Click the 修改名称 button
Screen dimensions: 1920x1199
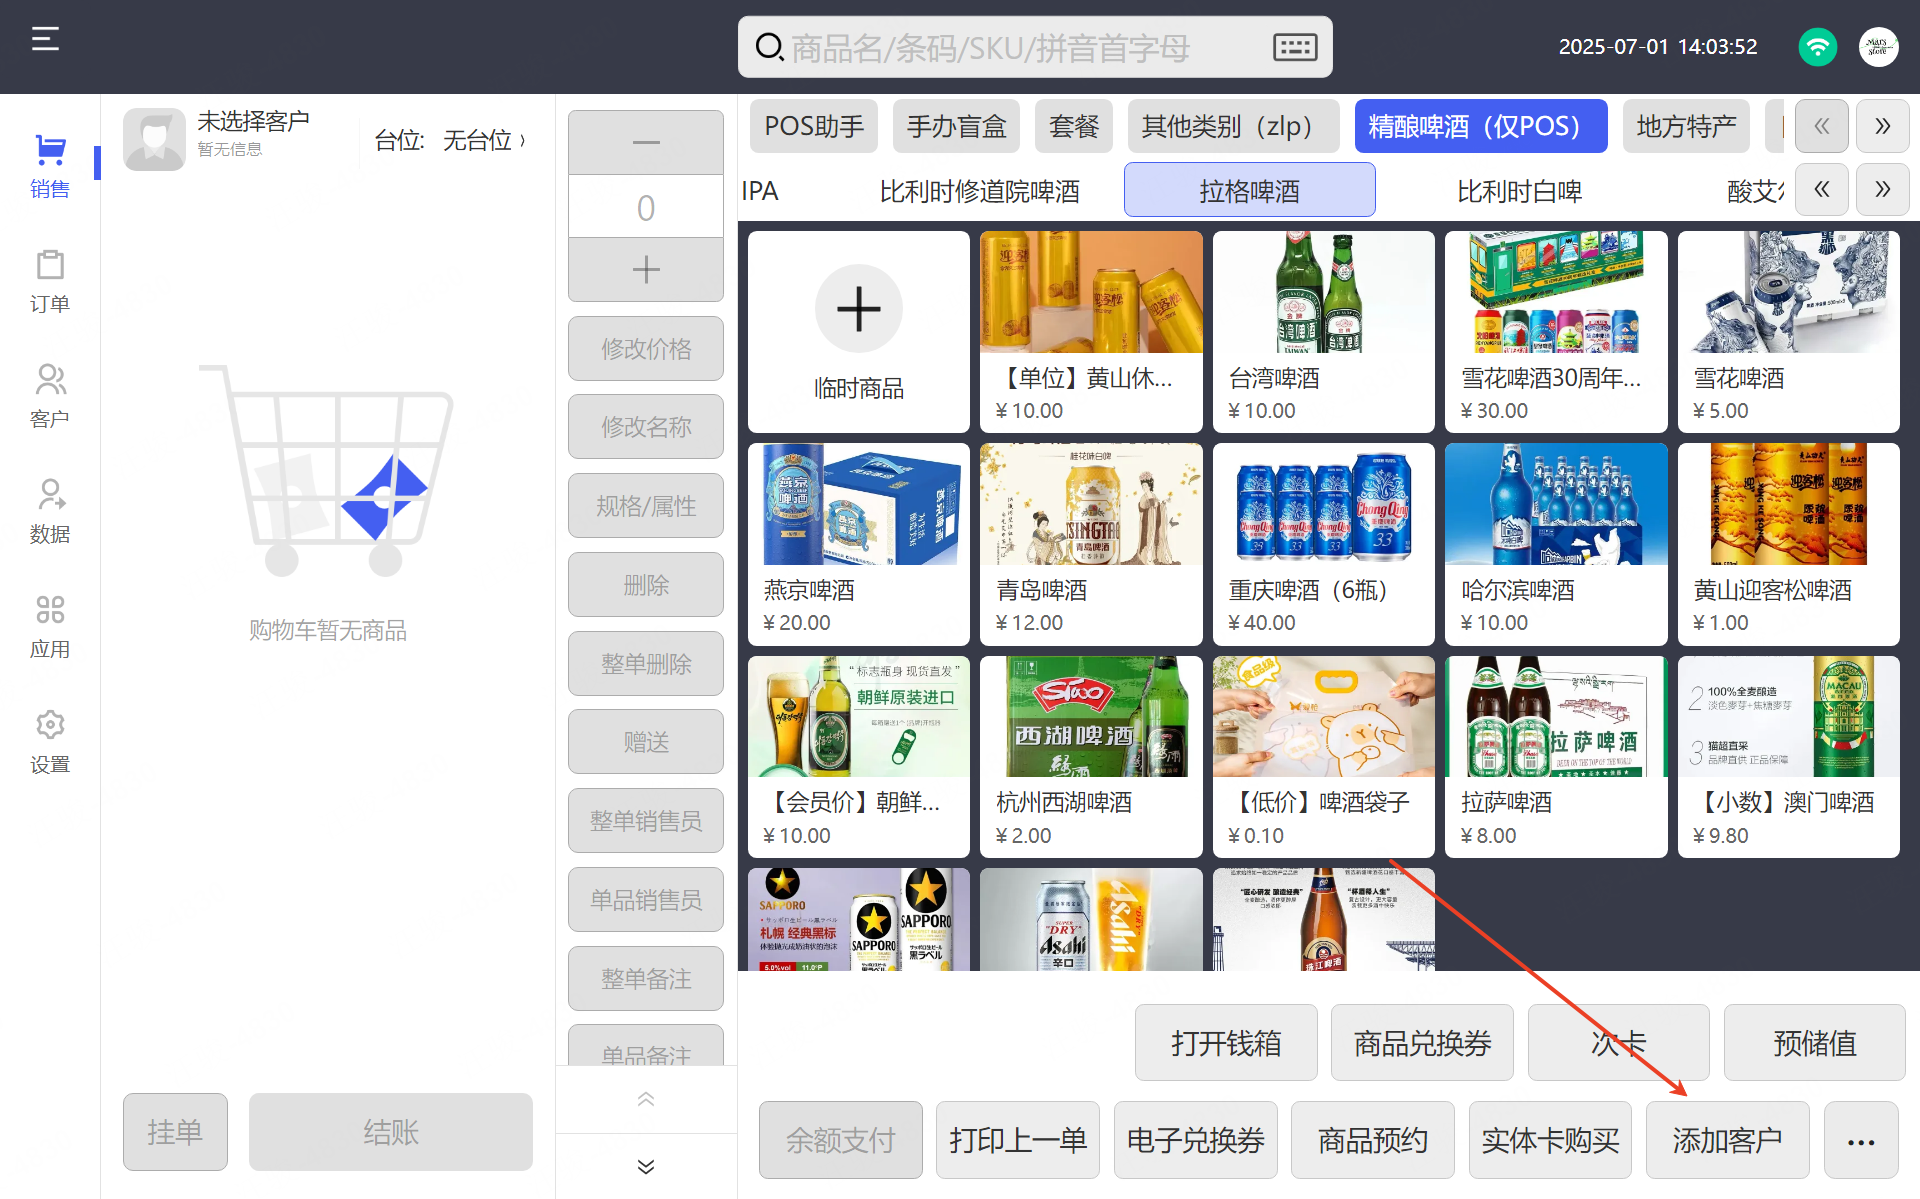[646, 427]
